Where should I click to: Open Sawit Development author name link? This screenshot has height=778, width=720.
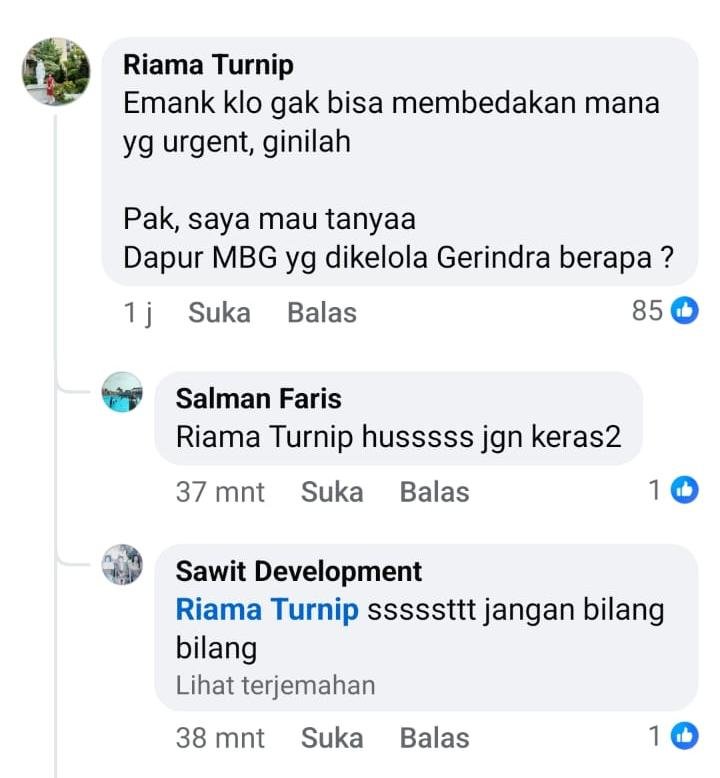pyautogui.click(x=299, y=571)
